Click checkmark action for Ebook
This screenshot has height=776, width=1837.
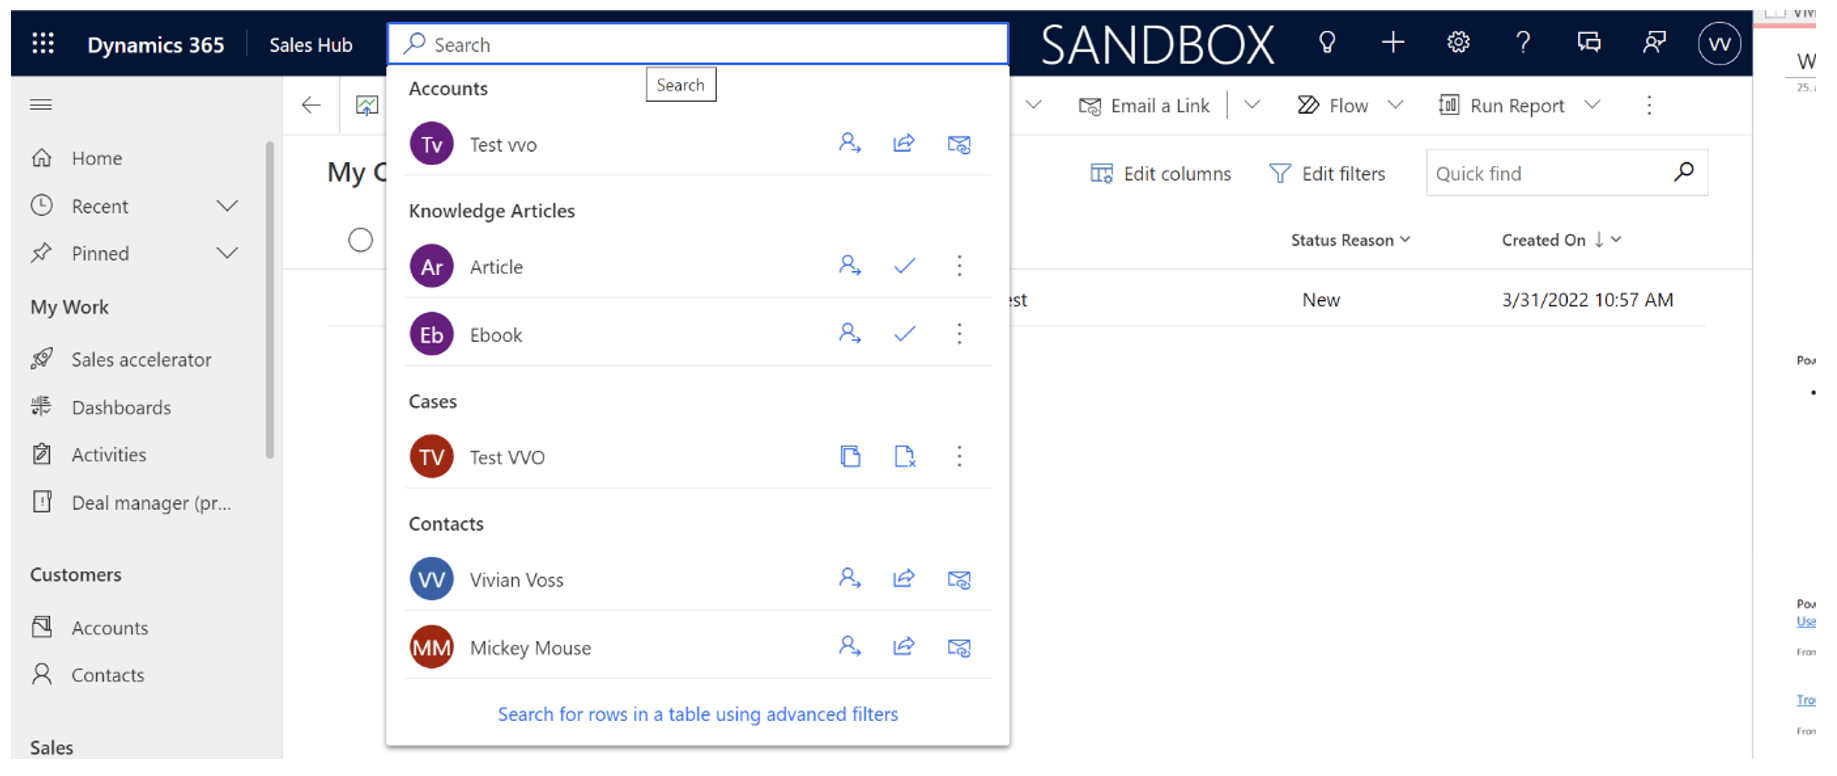(x=904, y=334)
